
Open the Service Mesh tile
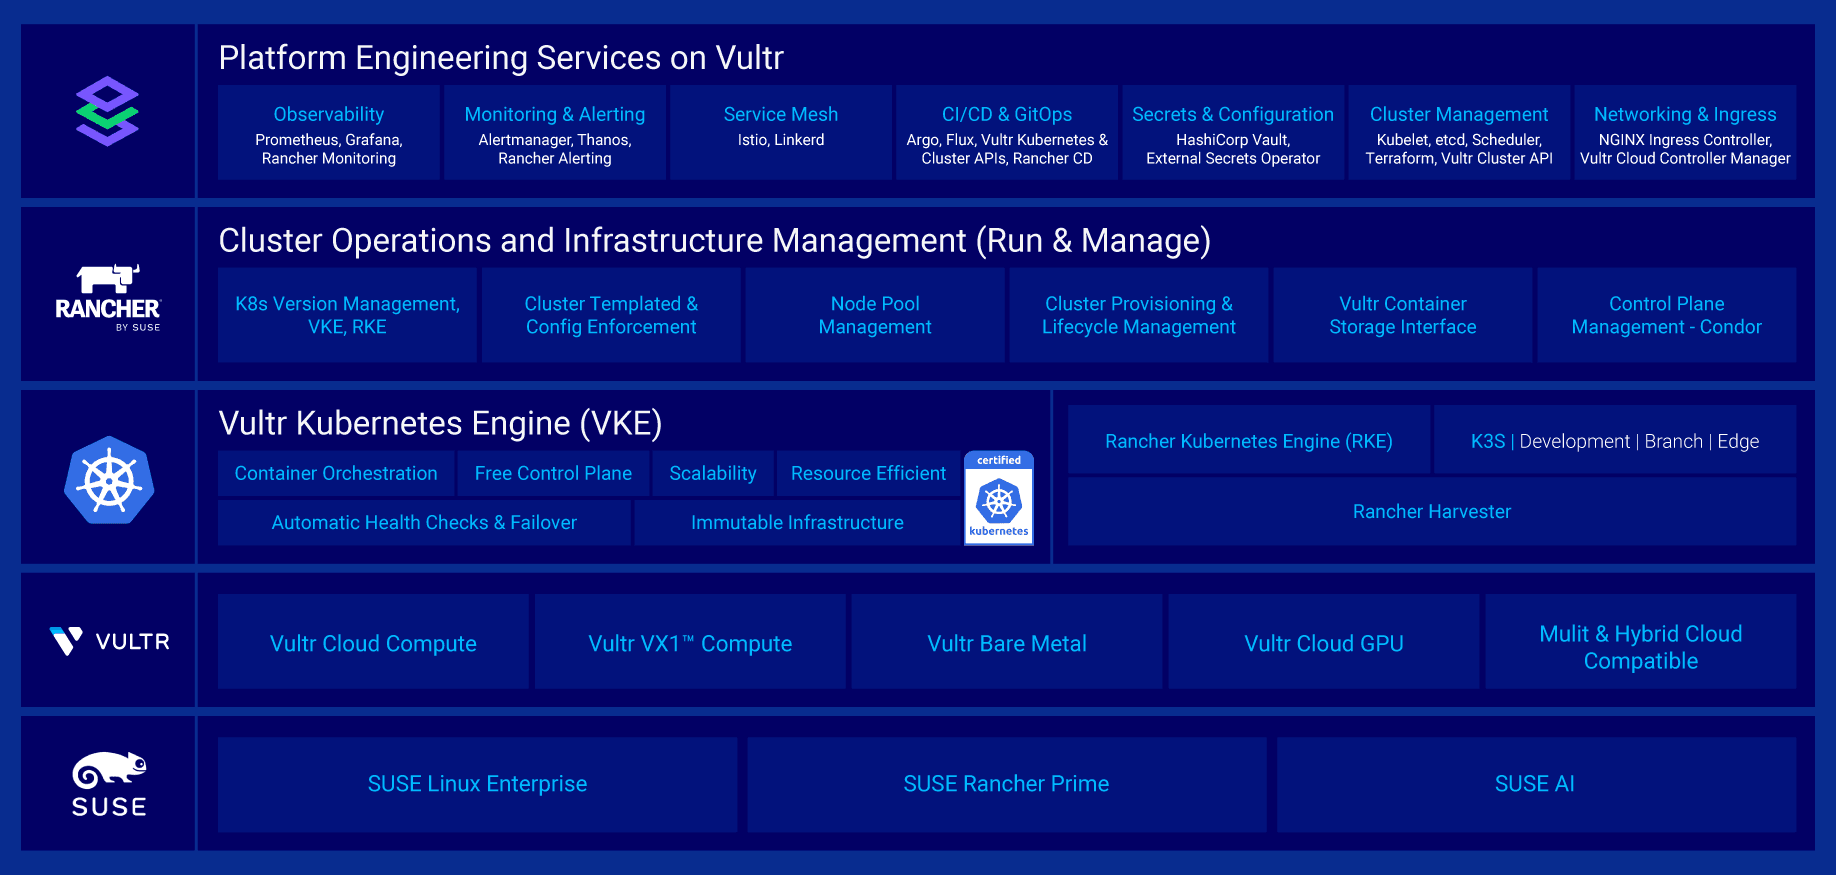[780, 133]
